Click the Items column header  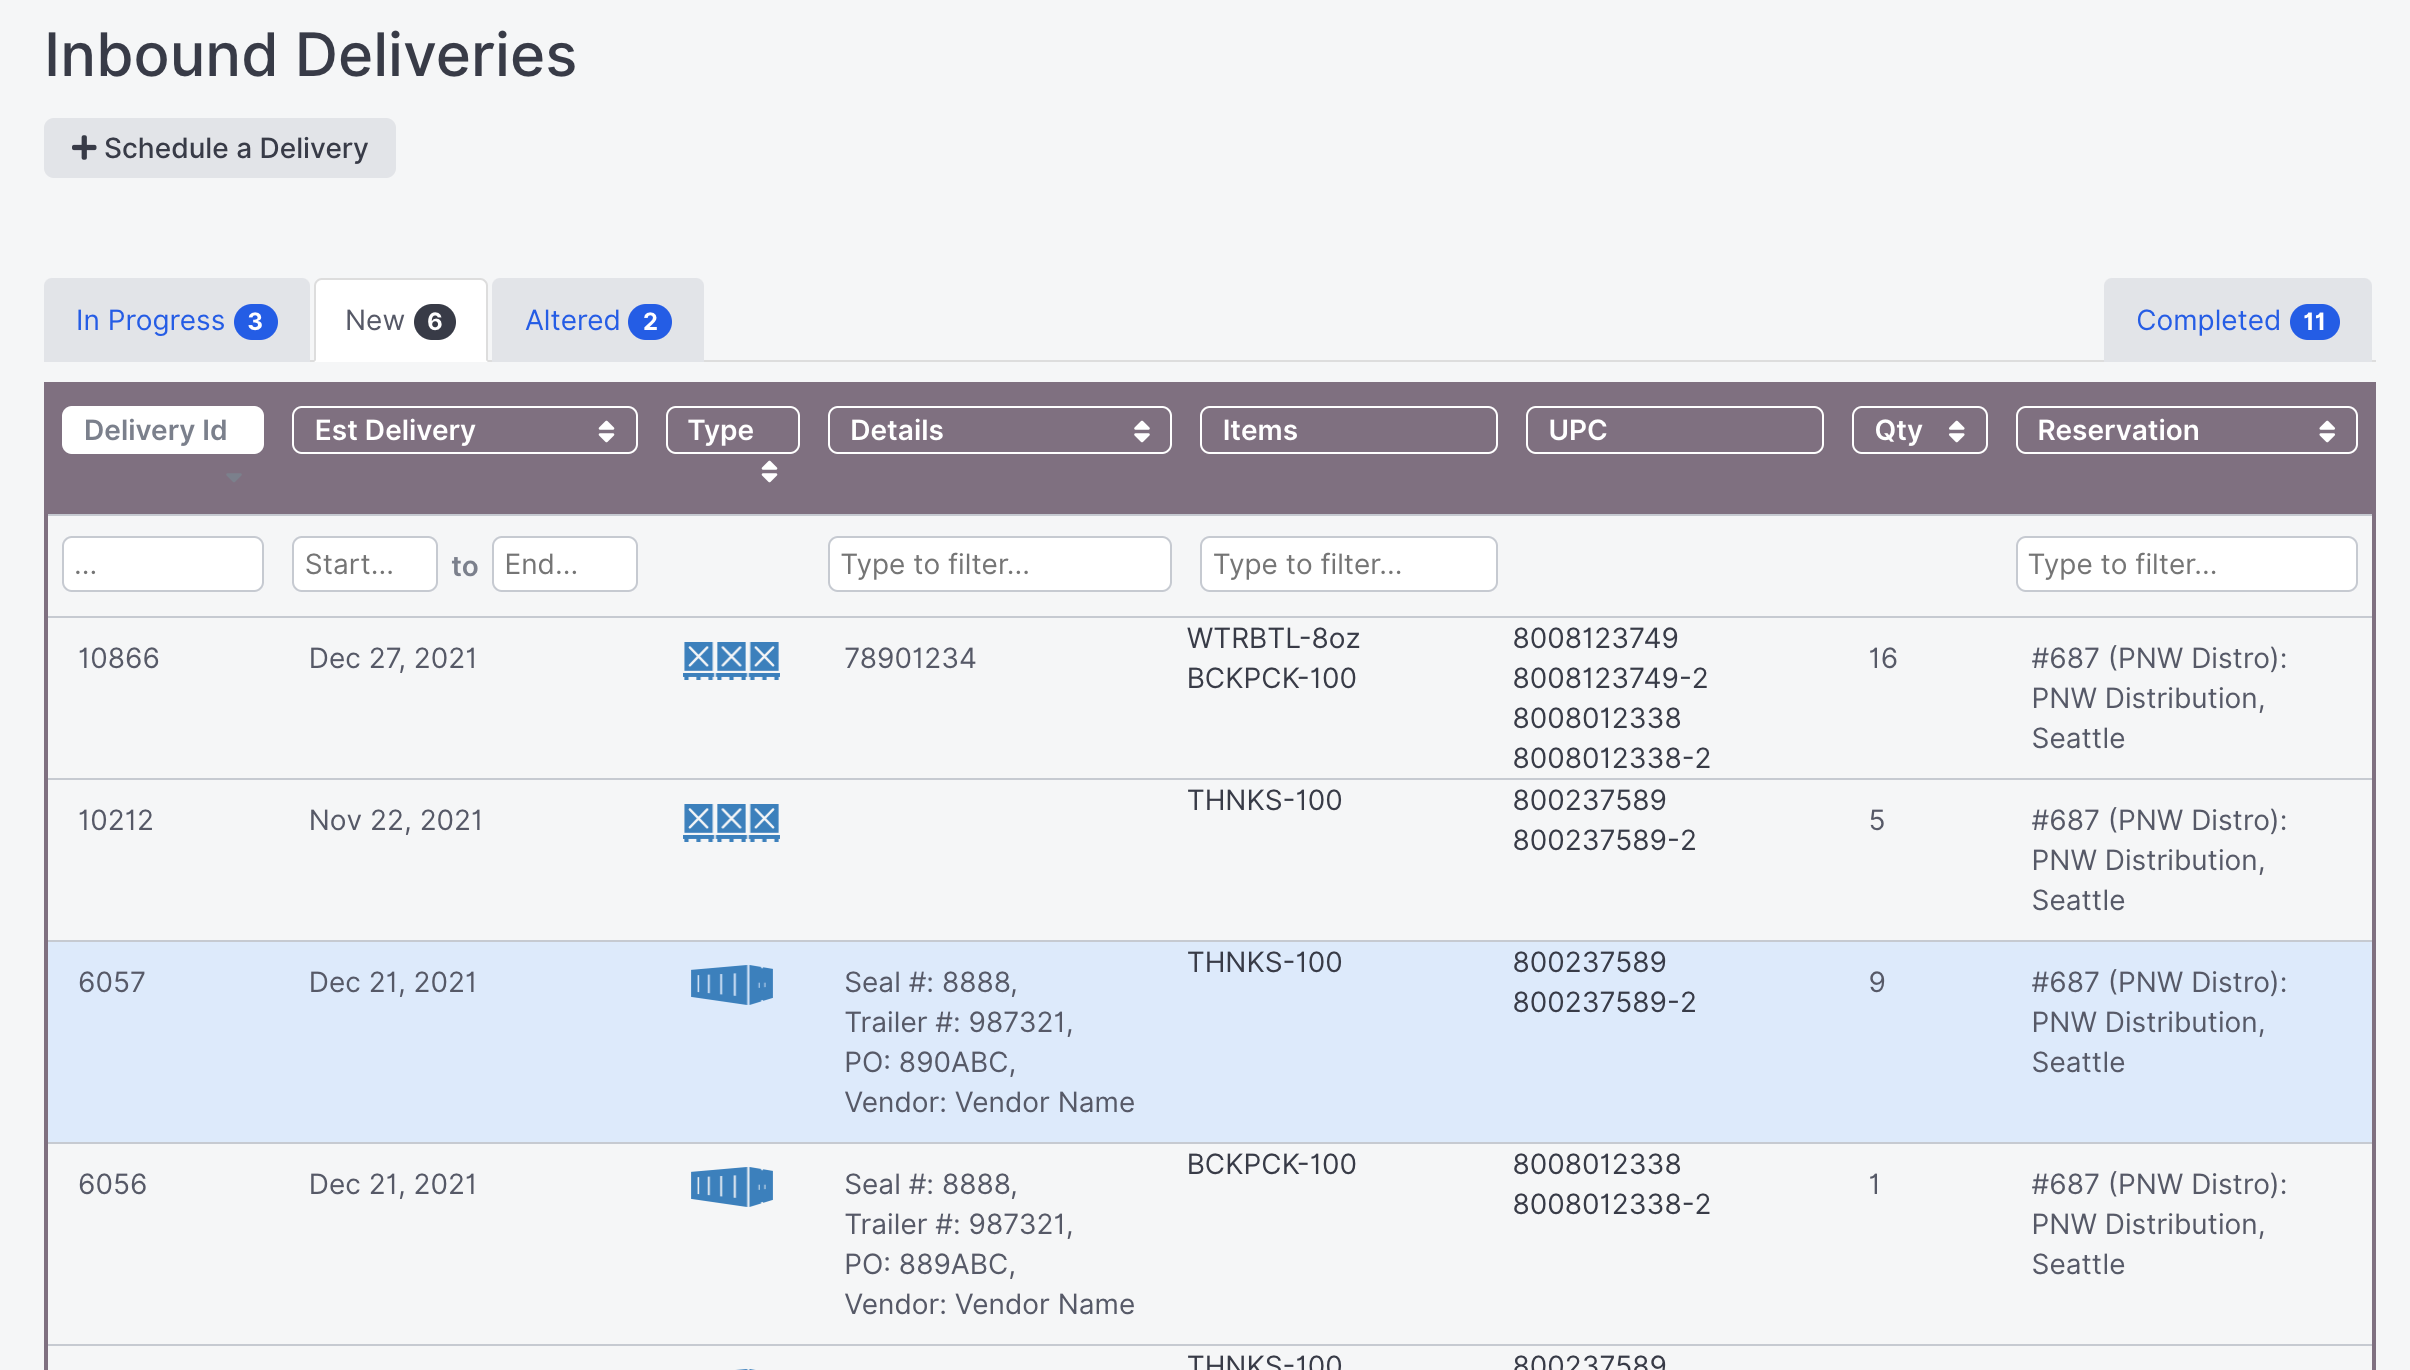point(1348,430)
